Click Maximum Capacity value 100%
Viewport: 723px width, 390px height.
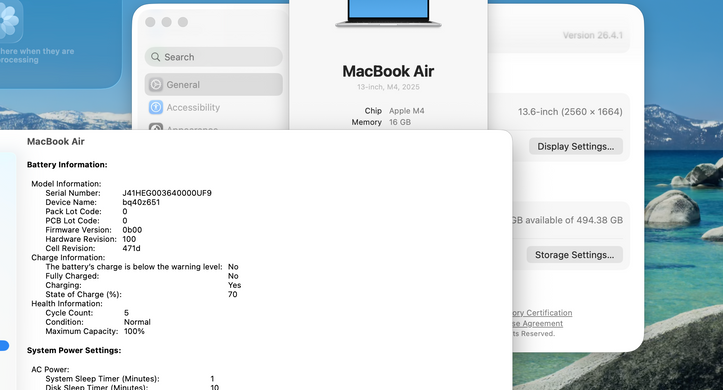[x=134, y=331]
